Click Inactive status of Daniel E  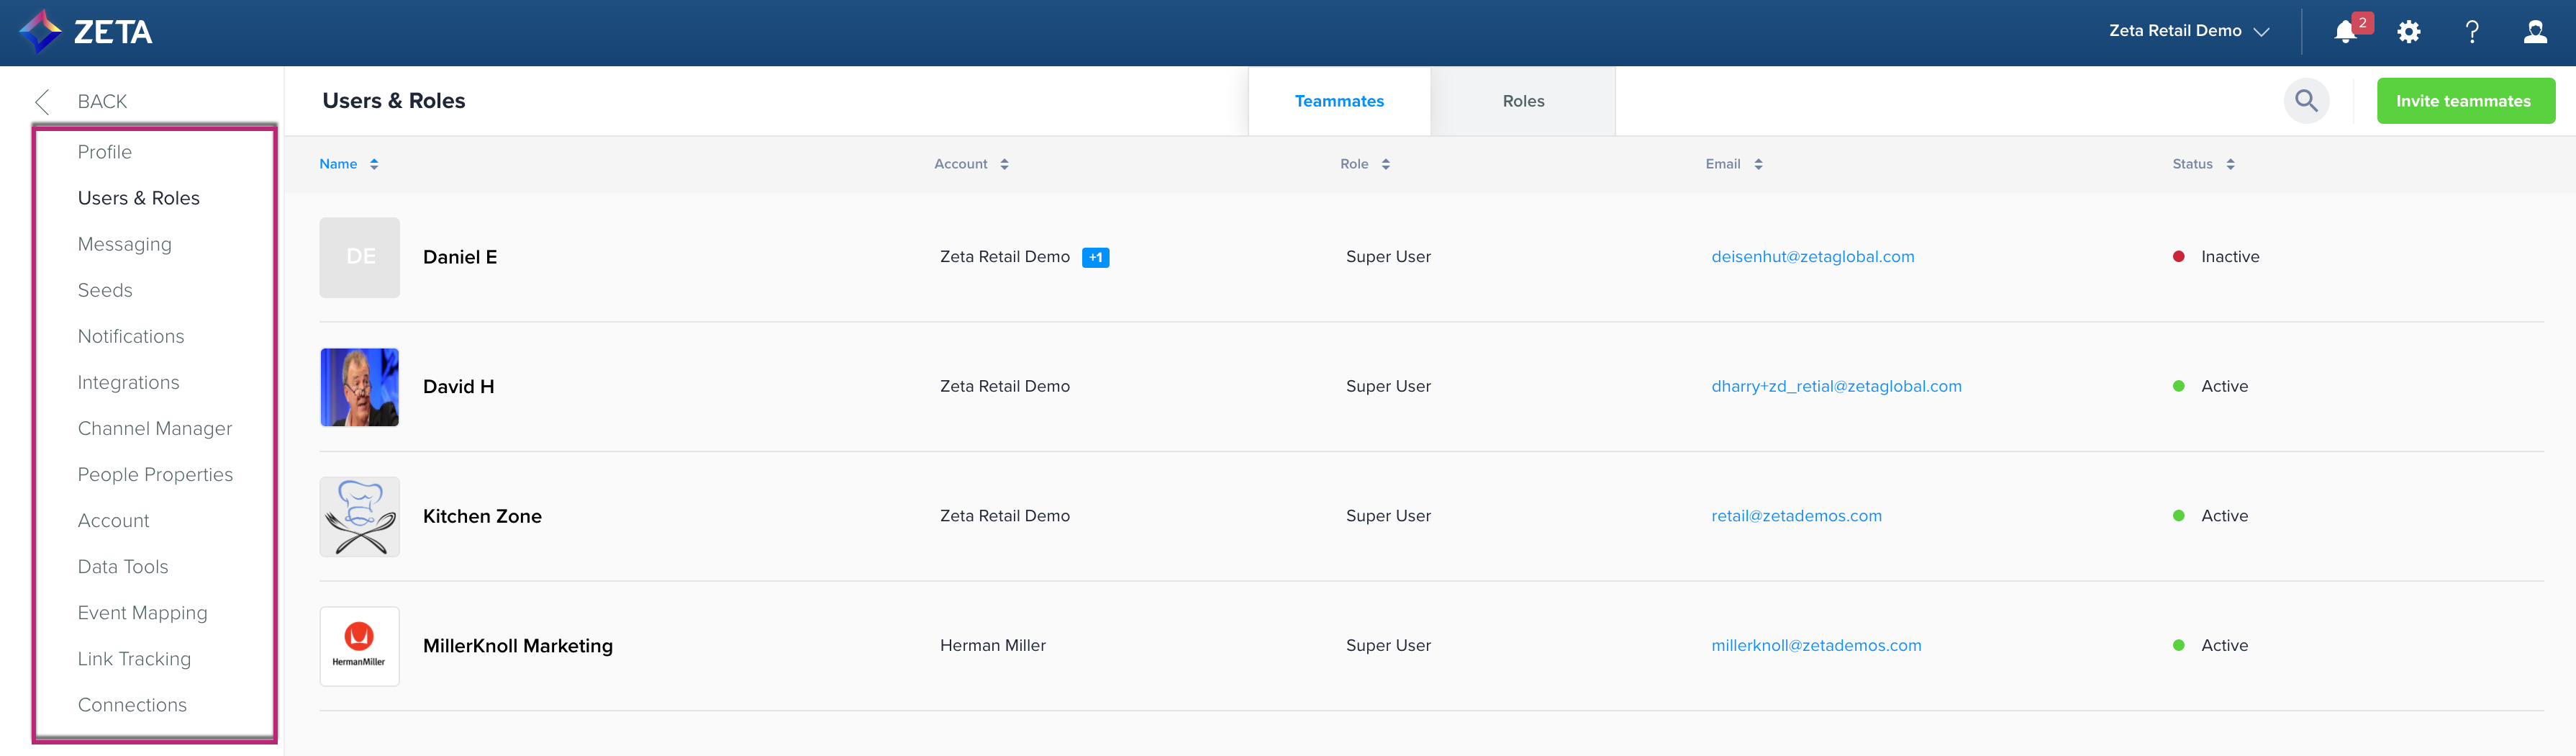[2216, 256]
